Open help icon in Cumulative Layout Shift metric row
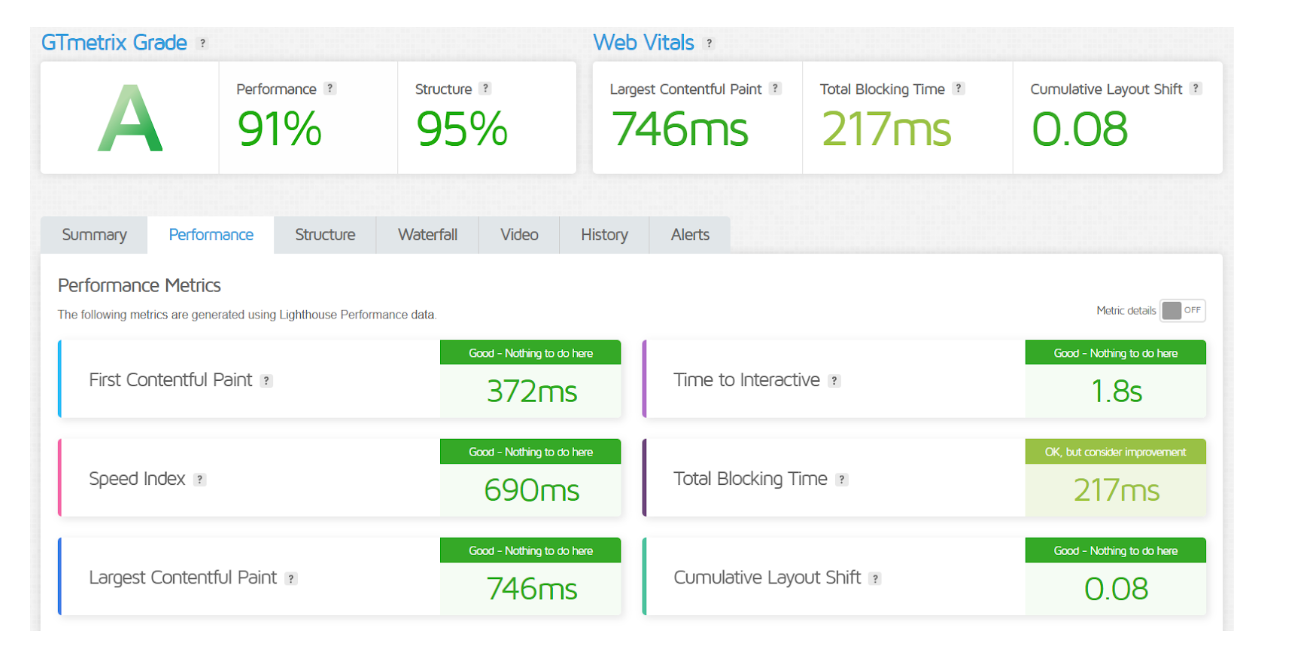Image resolution: width=1294 pixels, height=660 pixels. pos(875,579)
